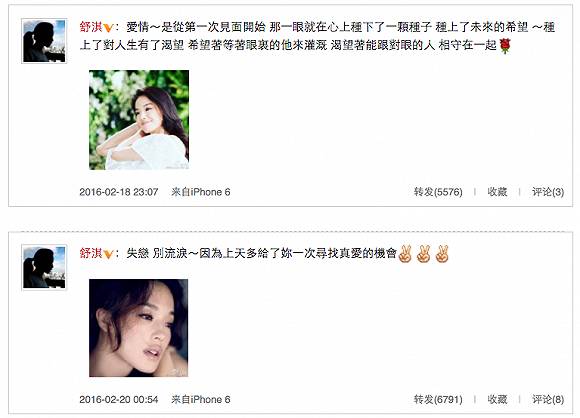Click verified badge beside 舒淇 in second post
580x418 pixels.
[108, 254]
